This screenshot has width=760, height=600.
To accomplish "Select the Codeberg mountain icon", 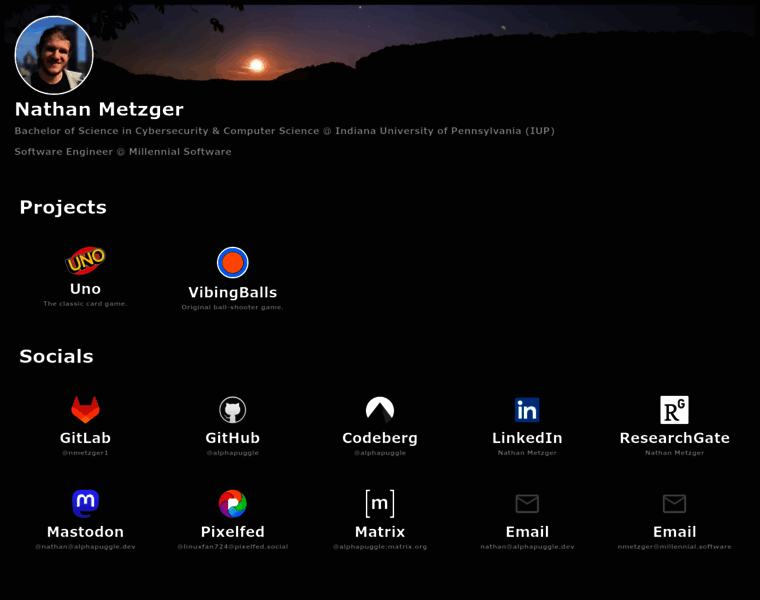I will (380, 409).
